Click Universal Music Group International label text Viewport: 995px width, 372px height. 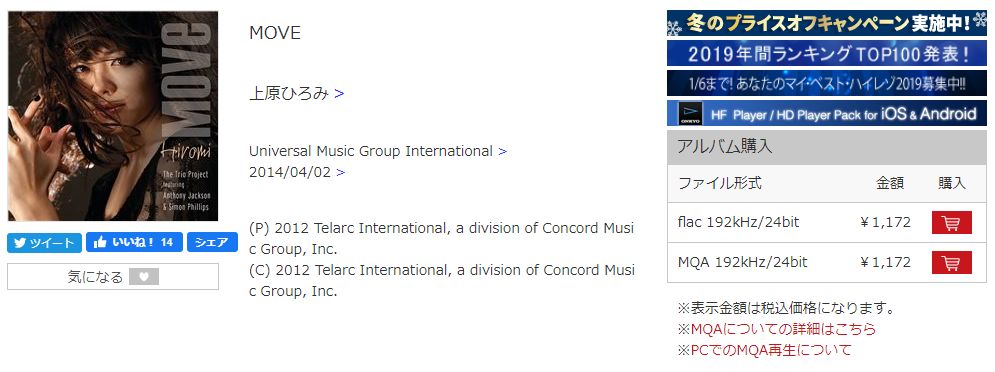[x=371, y=152]
